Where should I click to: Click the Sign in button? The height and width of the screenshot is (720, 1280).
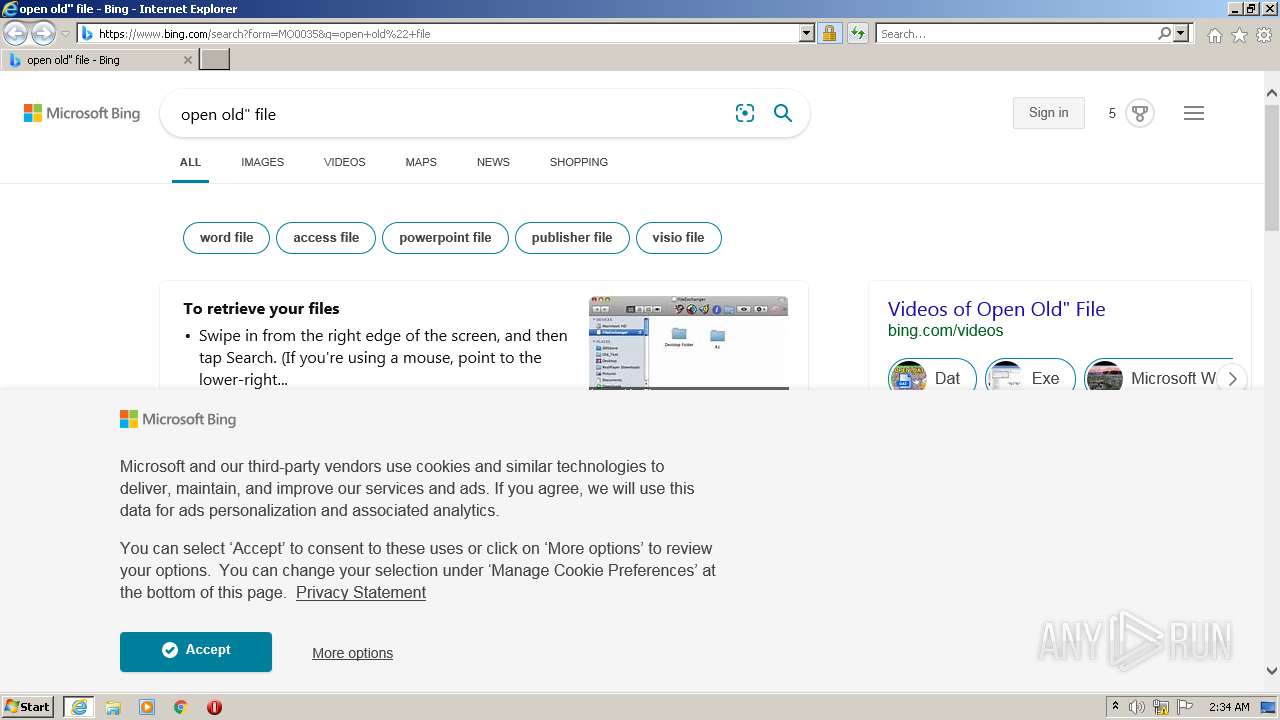1048,113
